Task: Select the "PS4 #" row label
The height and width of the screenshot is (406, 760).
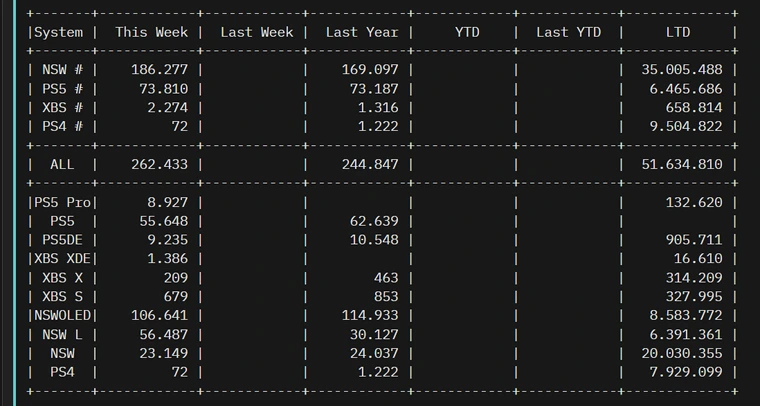Action: click(63, 126)
